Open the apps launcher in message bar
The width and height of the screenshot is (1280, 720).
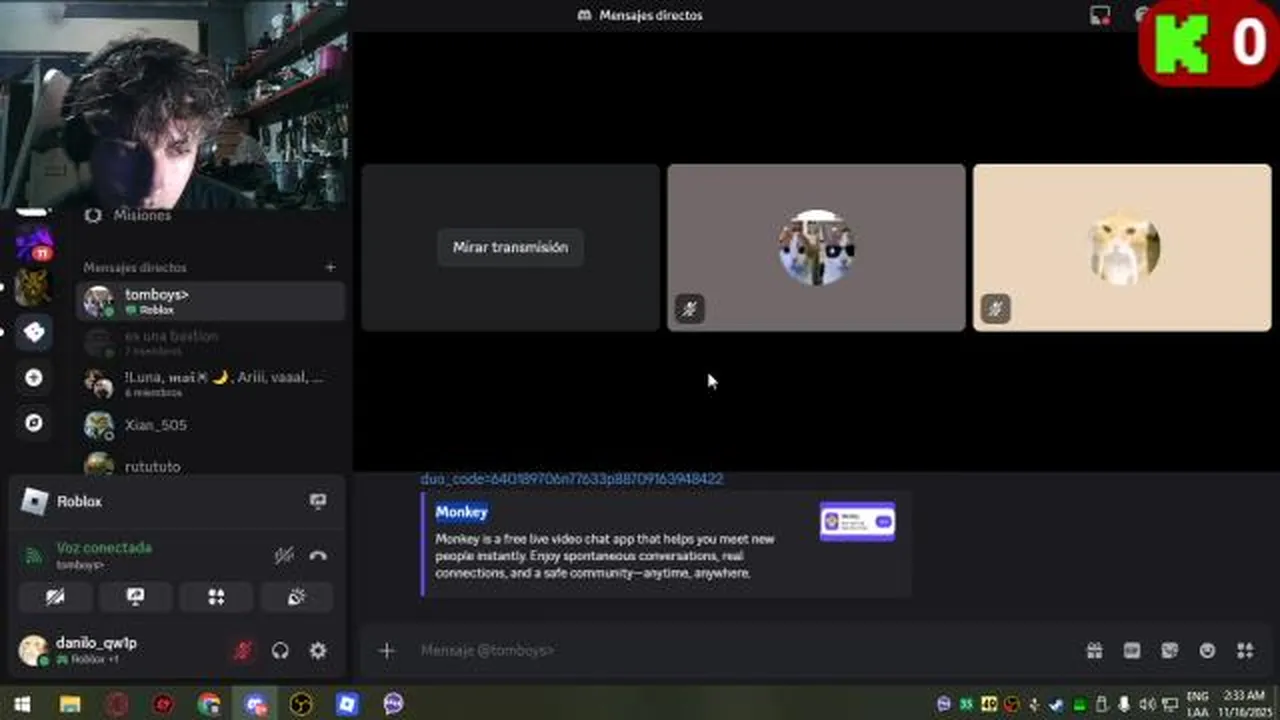tap(1245, 651)
